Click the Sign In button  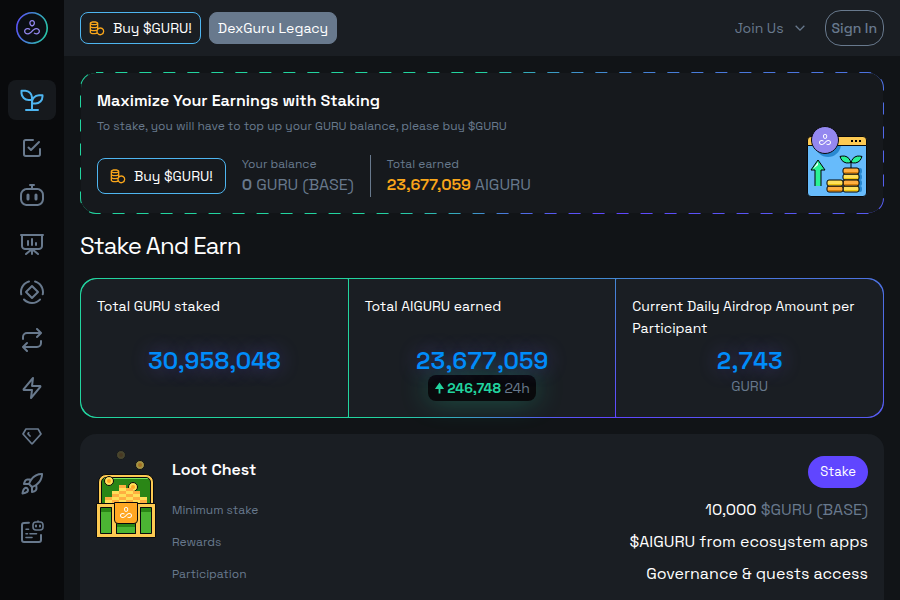[x=854, y=28]
